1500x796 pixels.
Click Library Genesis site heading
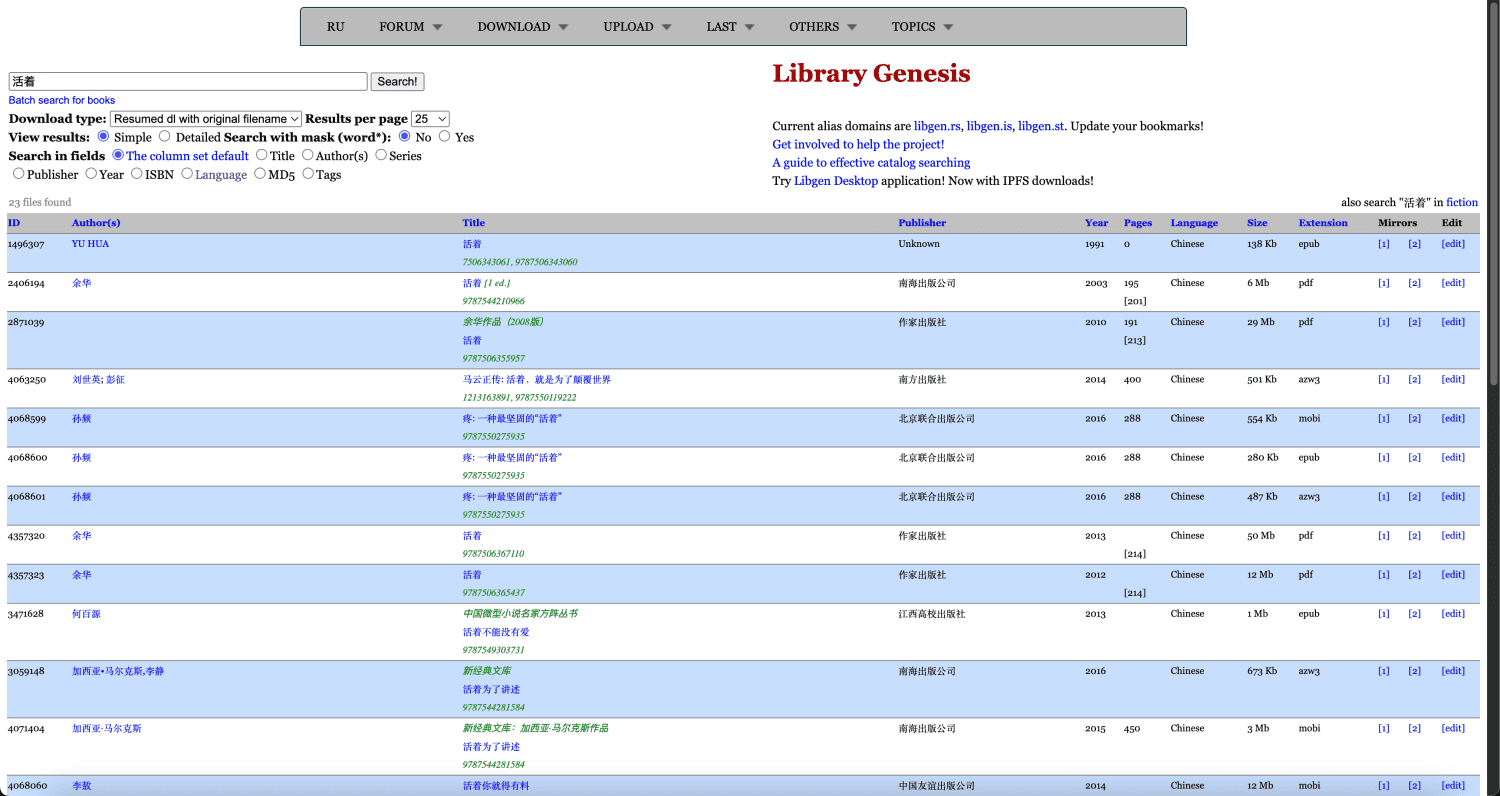coord(871,74)
